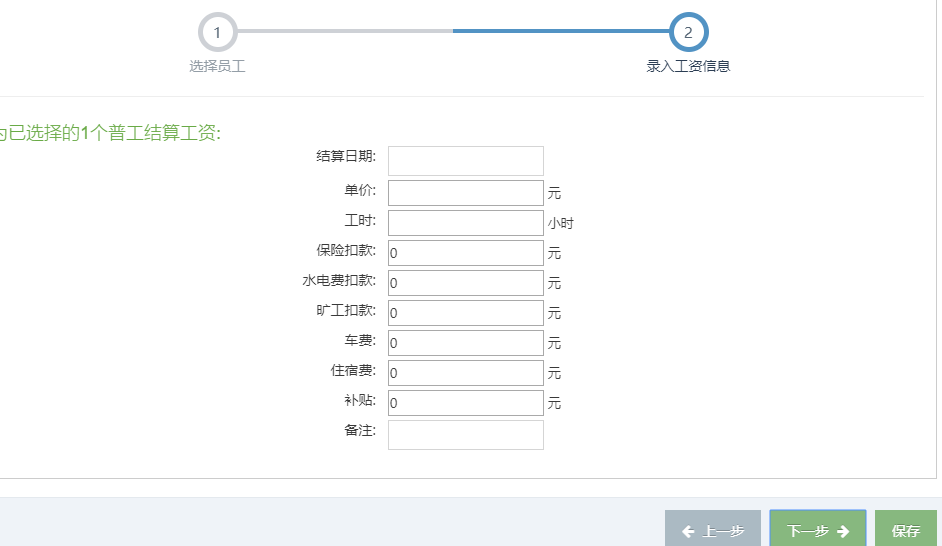942x546 pixels.
Task: Focus the 车费 input box
Action: [465, 343]
